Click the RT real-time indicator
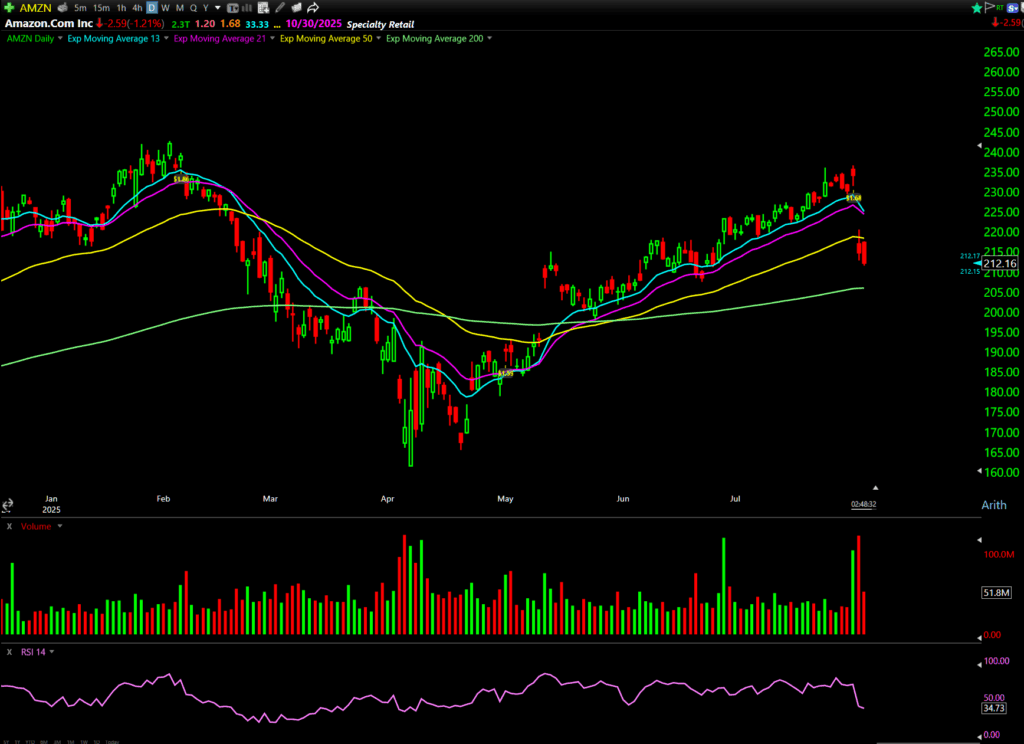 [x=1000, y=7]
